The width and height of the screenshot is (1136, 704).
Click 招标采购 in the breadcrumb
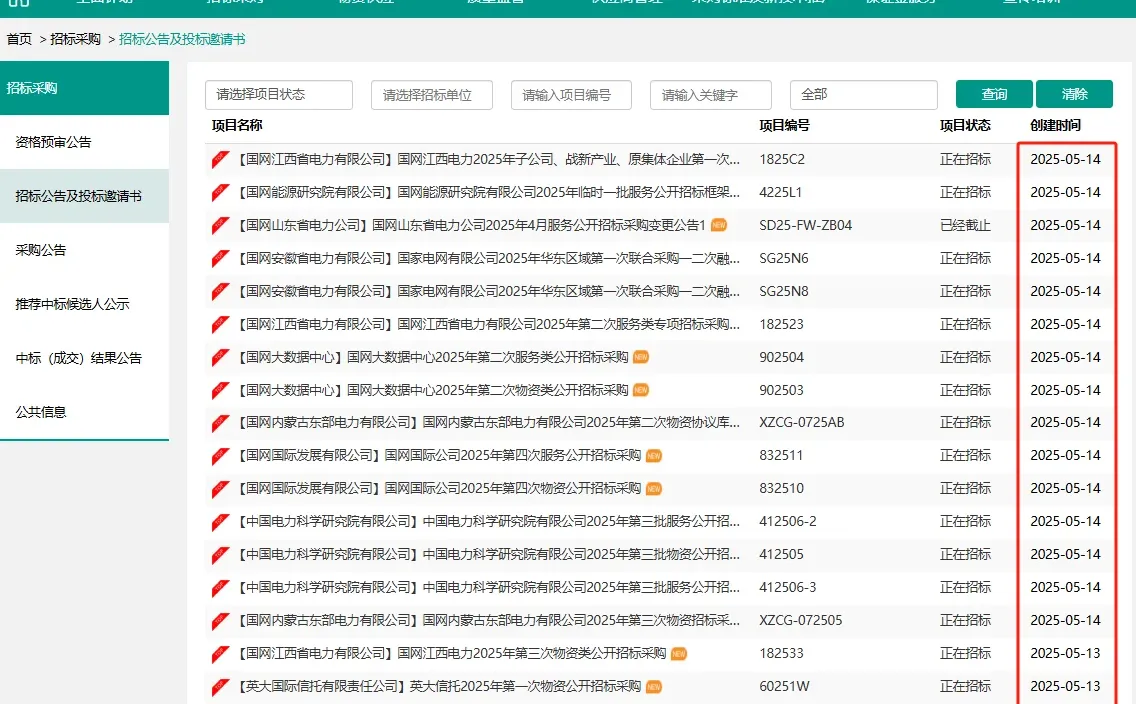point(75,39)
